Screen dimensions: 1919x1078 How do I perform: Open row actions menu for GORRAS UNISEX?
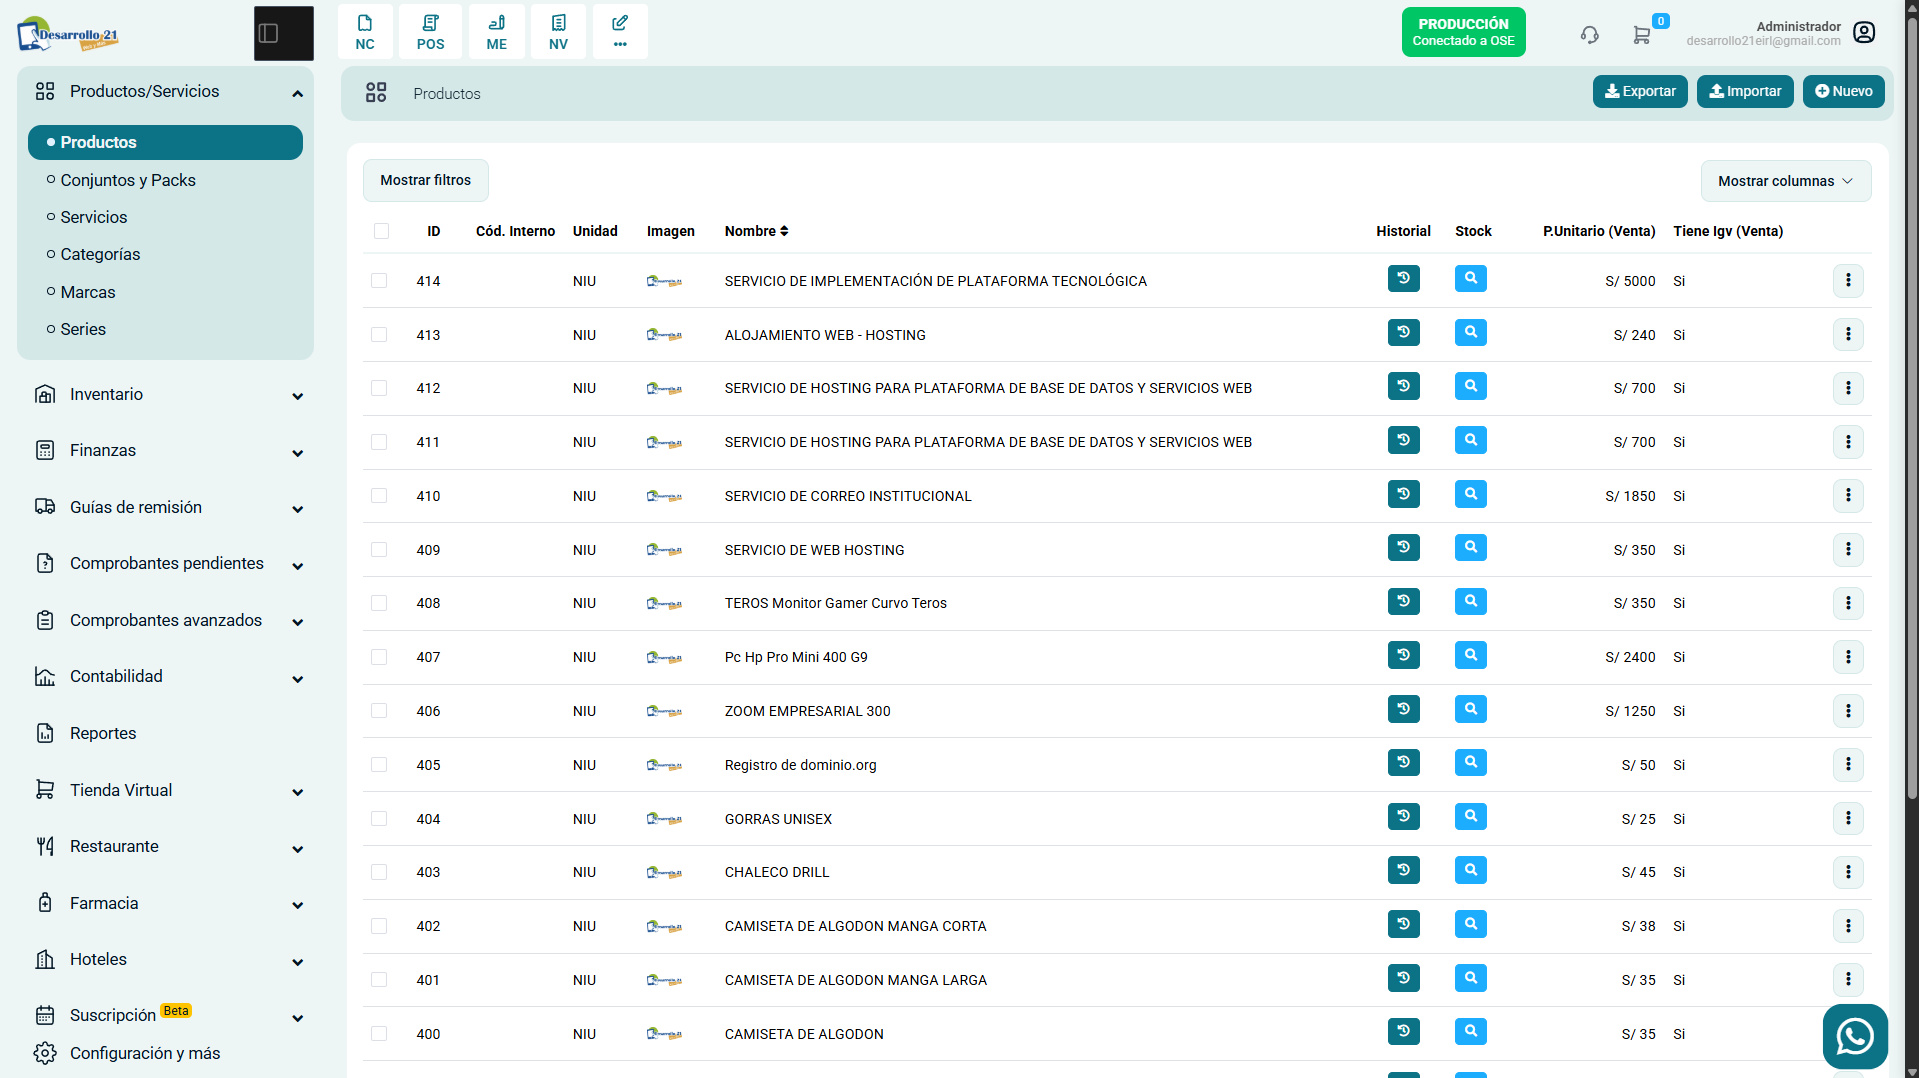pyautogui.click(x=1848, y=818)
